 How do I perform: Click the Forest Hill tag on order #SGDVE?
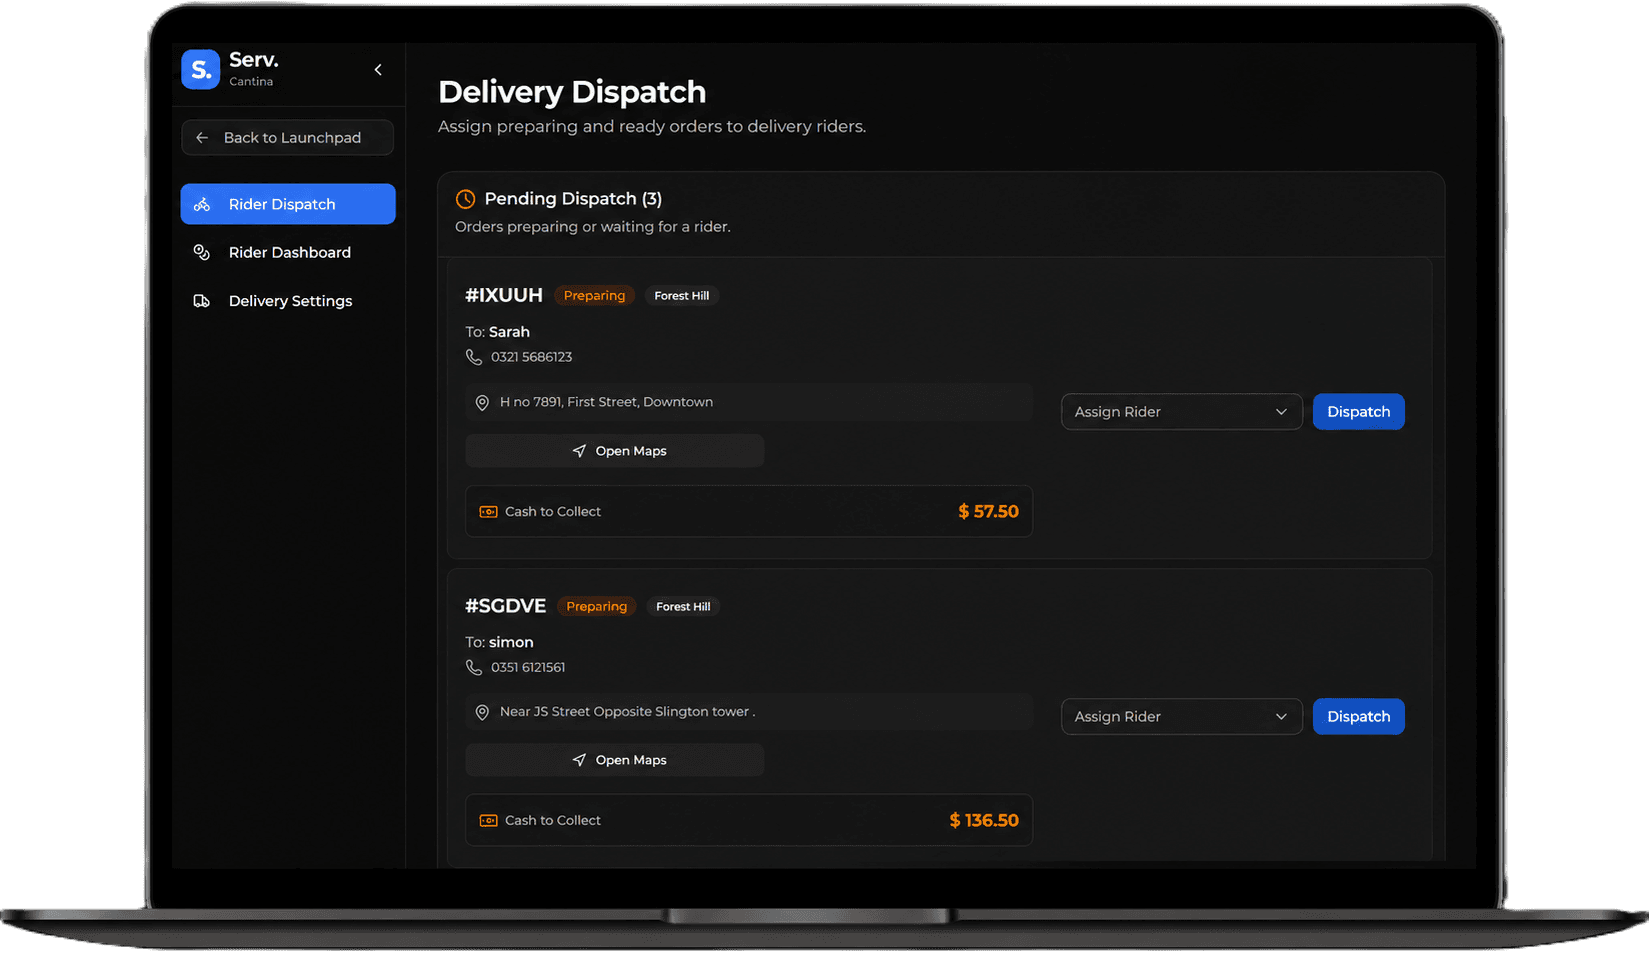[683, 606]
